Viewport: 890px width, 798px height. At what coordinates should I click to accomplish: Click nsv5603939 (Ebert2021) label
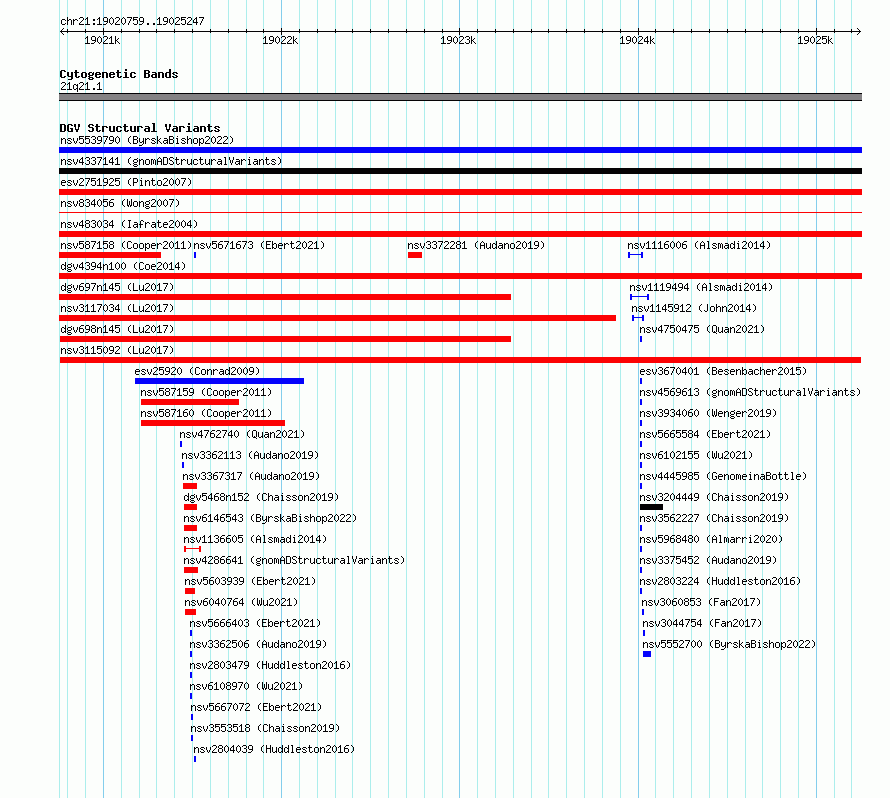(x=250, y=581)
